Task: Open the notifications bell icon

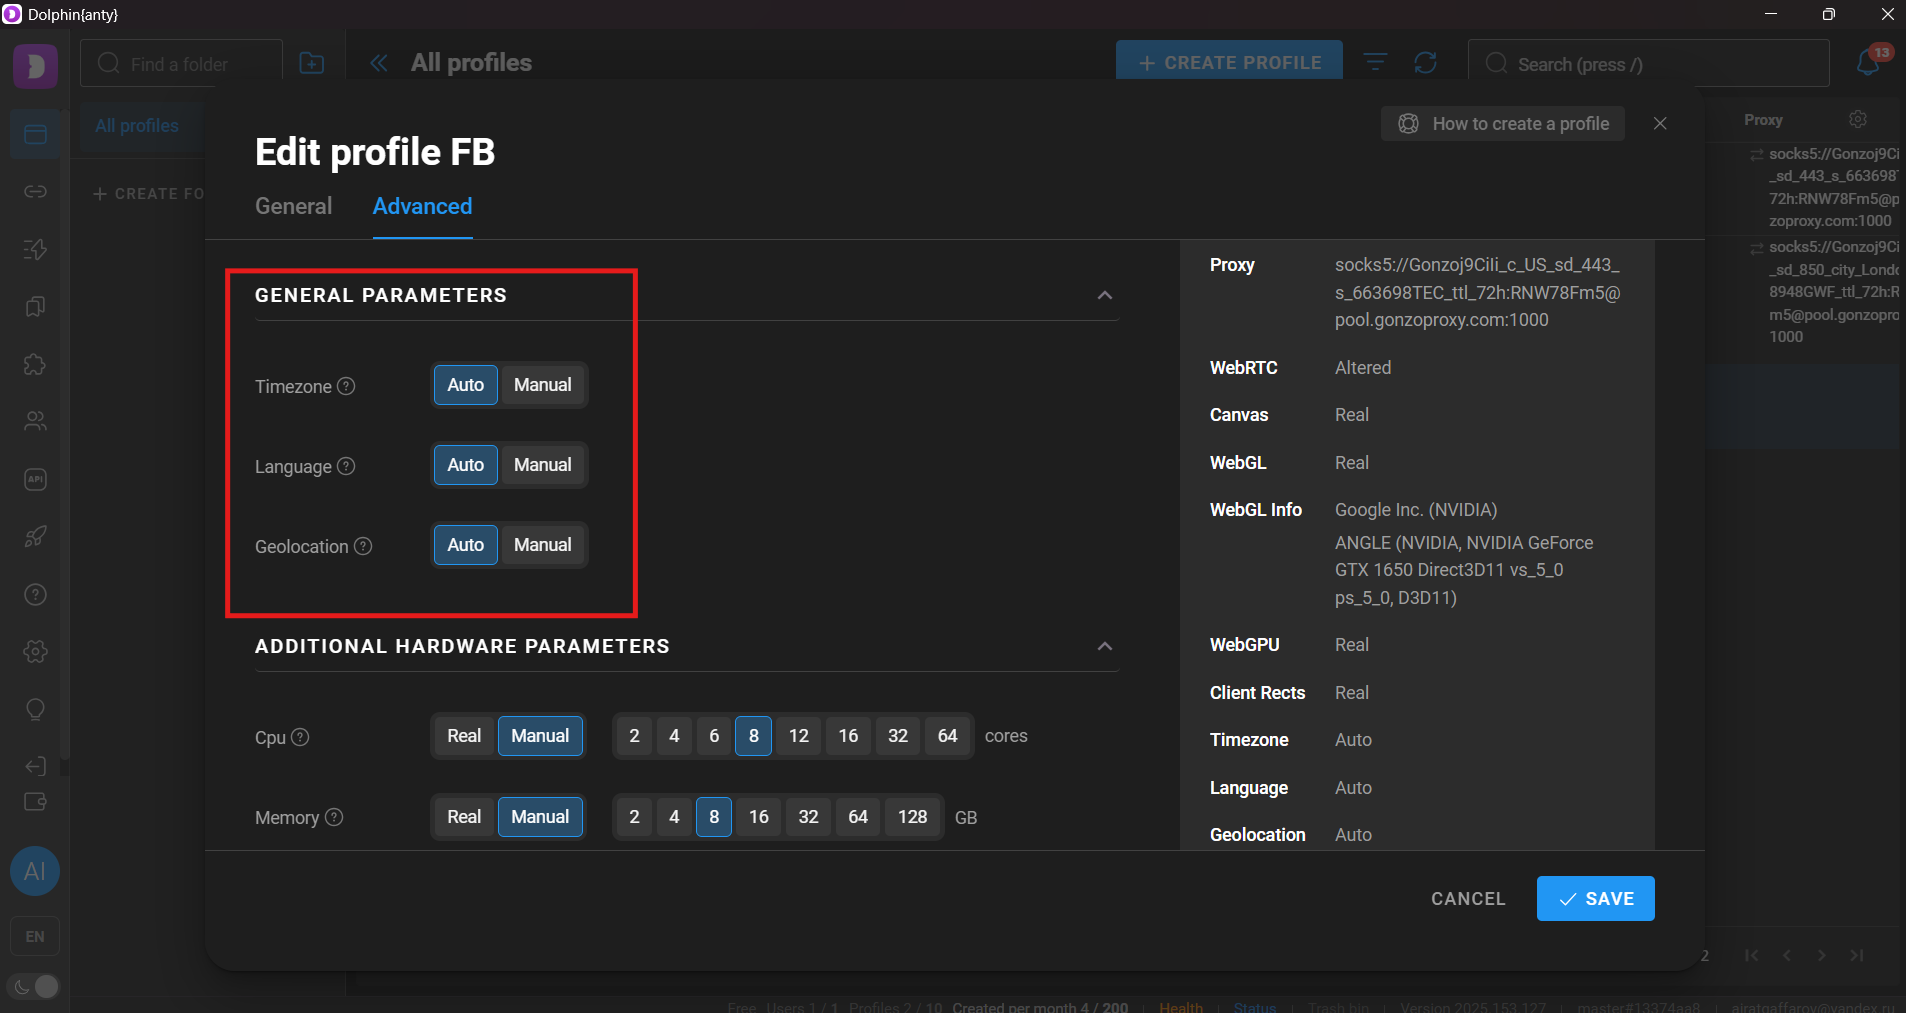Action: tap(1868, 63)
